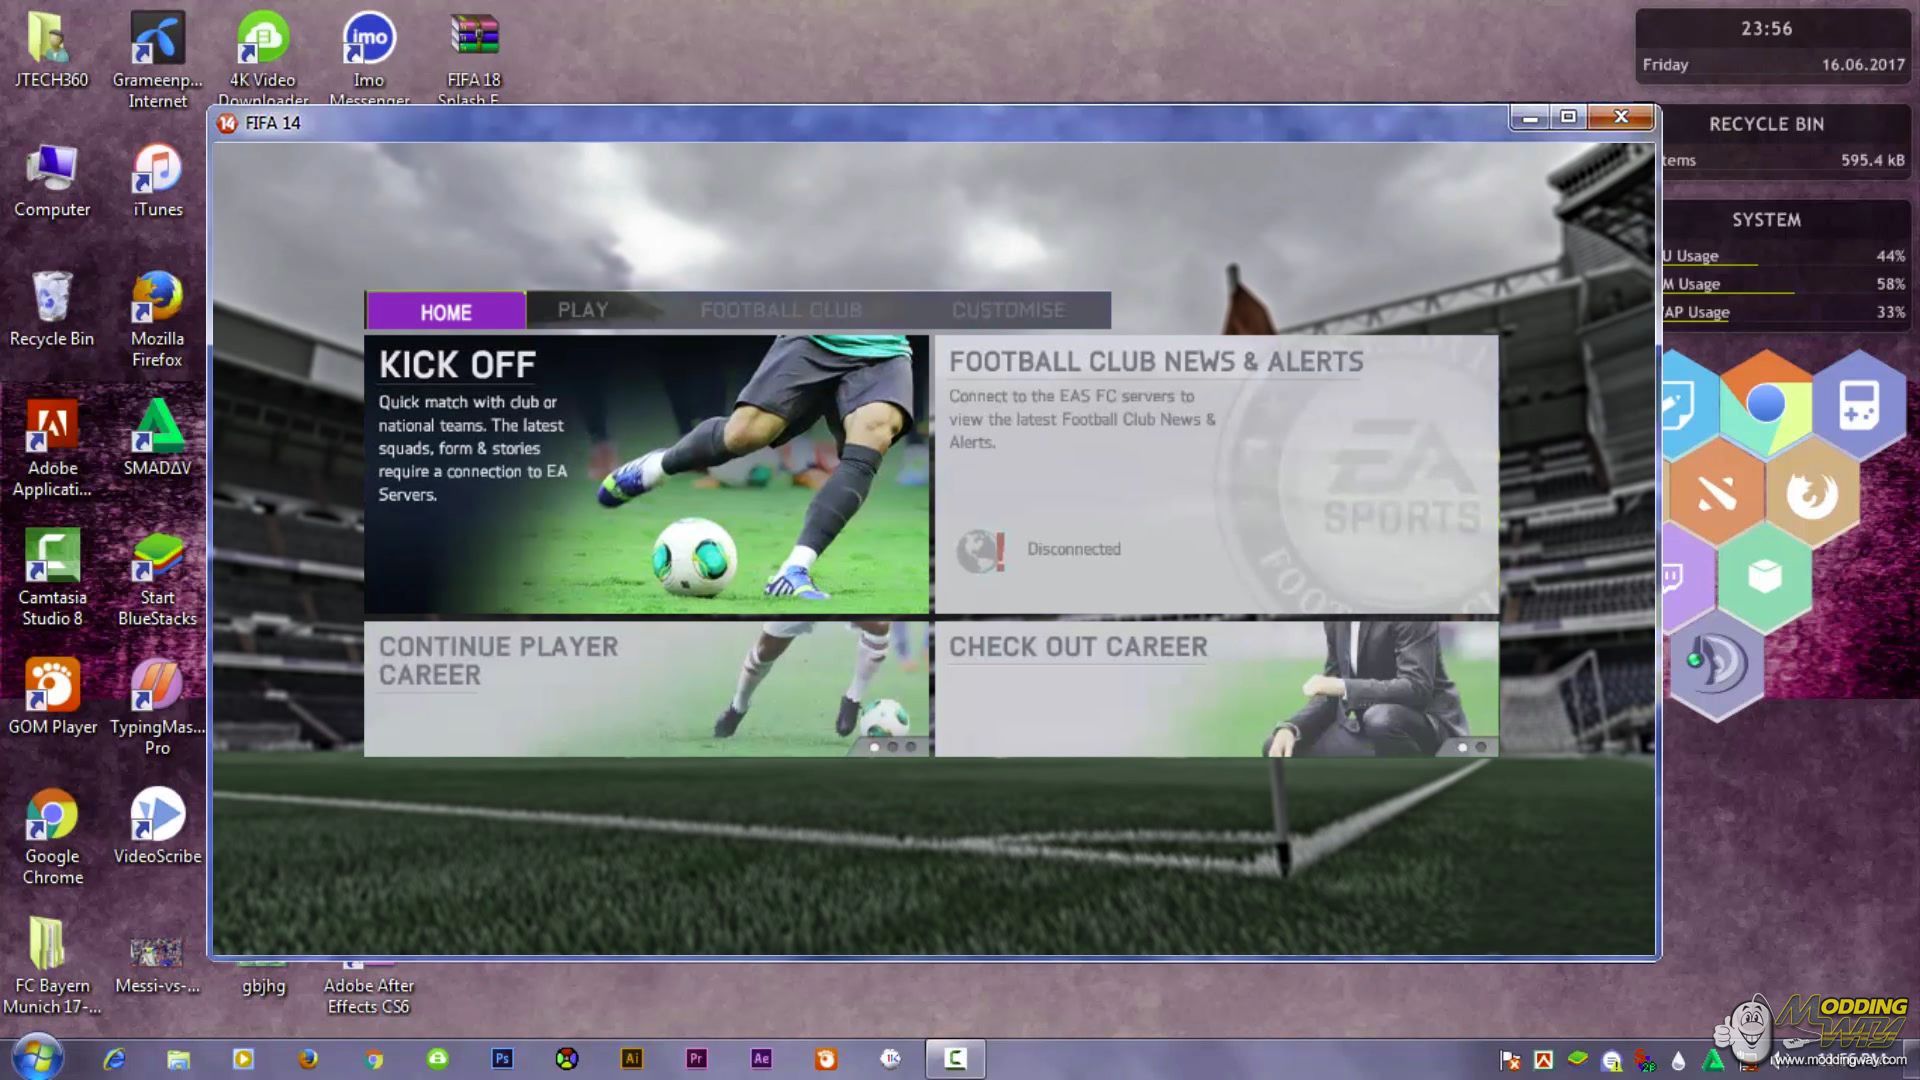
Task: Open After Effects taskbar icon
Action: coord(761,1058)
